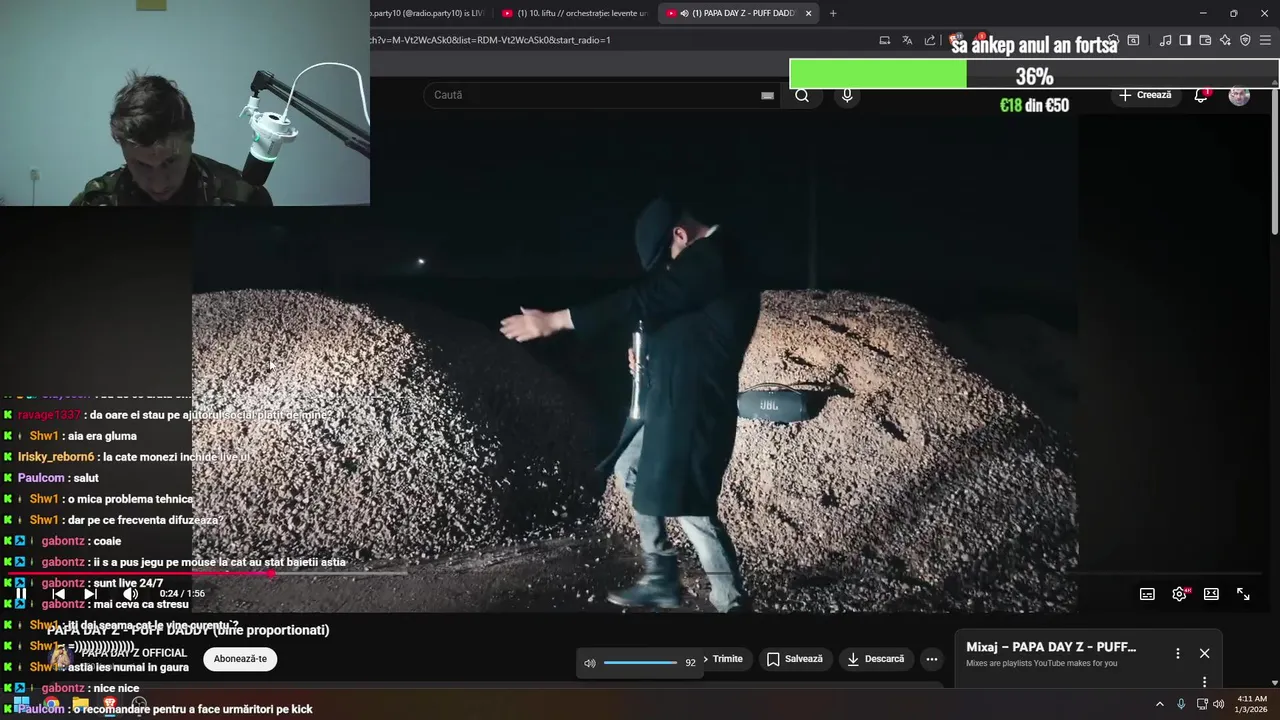Click the '€18 din €50' goal text
The image size is (1280, 720).
1034,105
